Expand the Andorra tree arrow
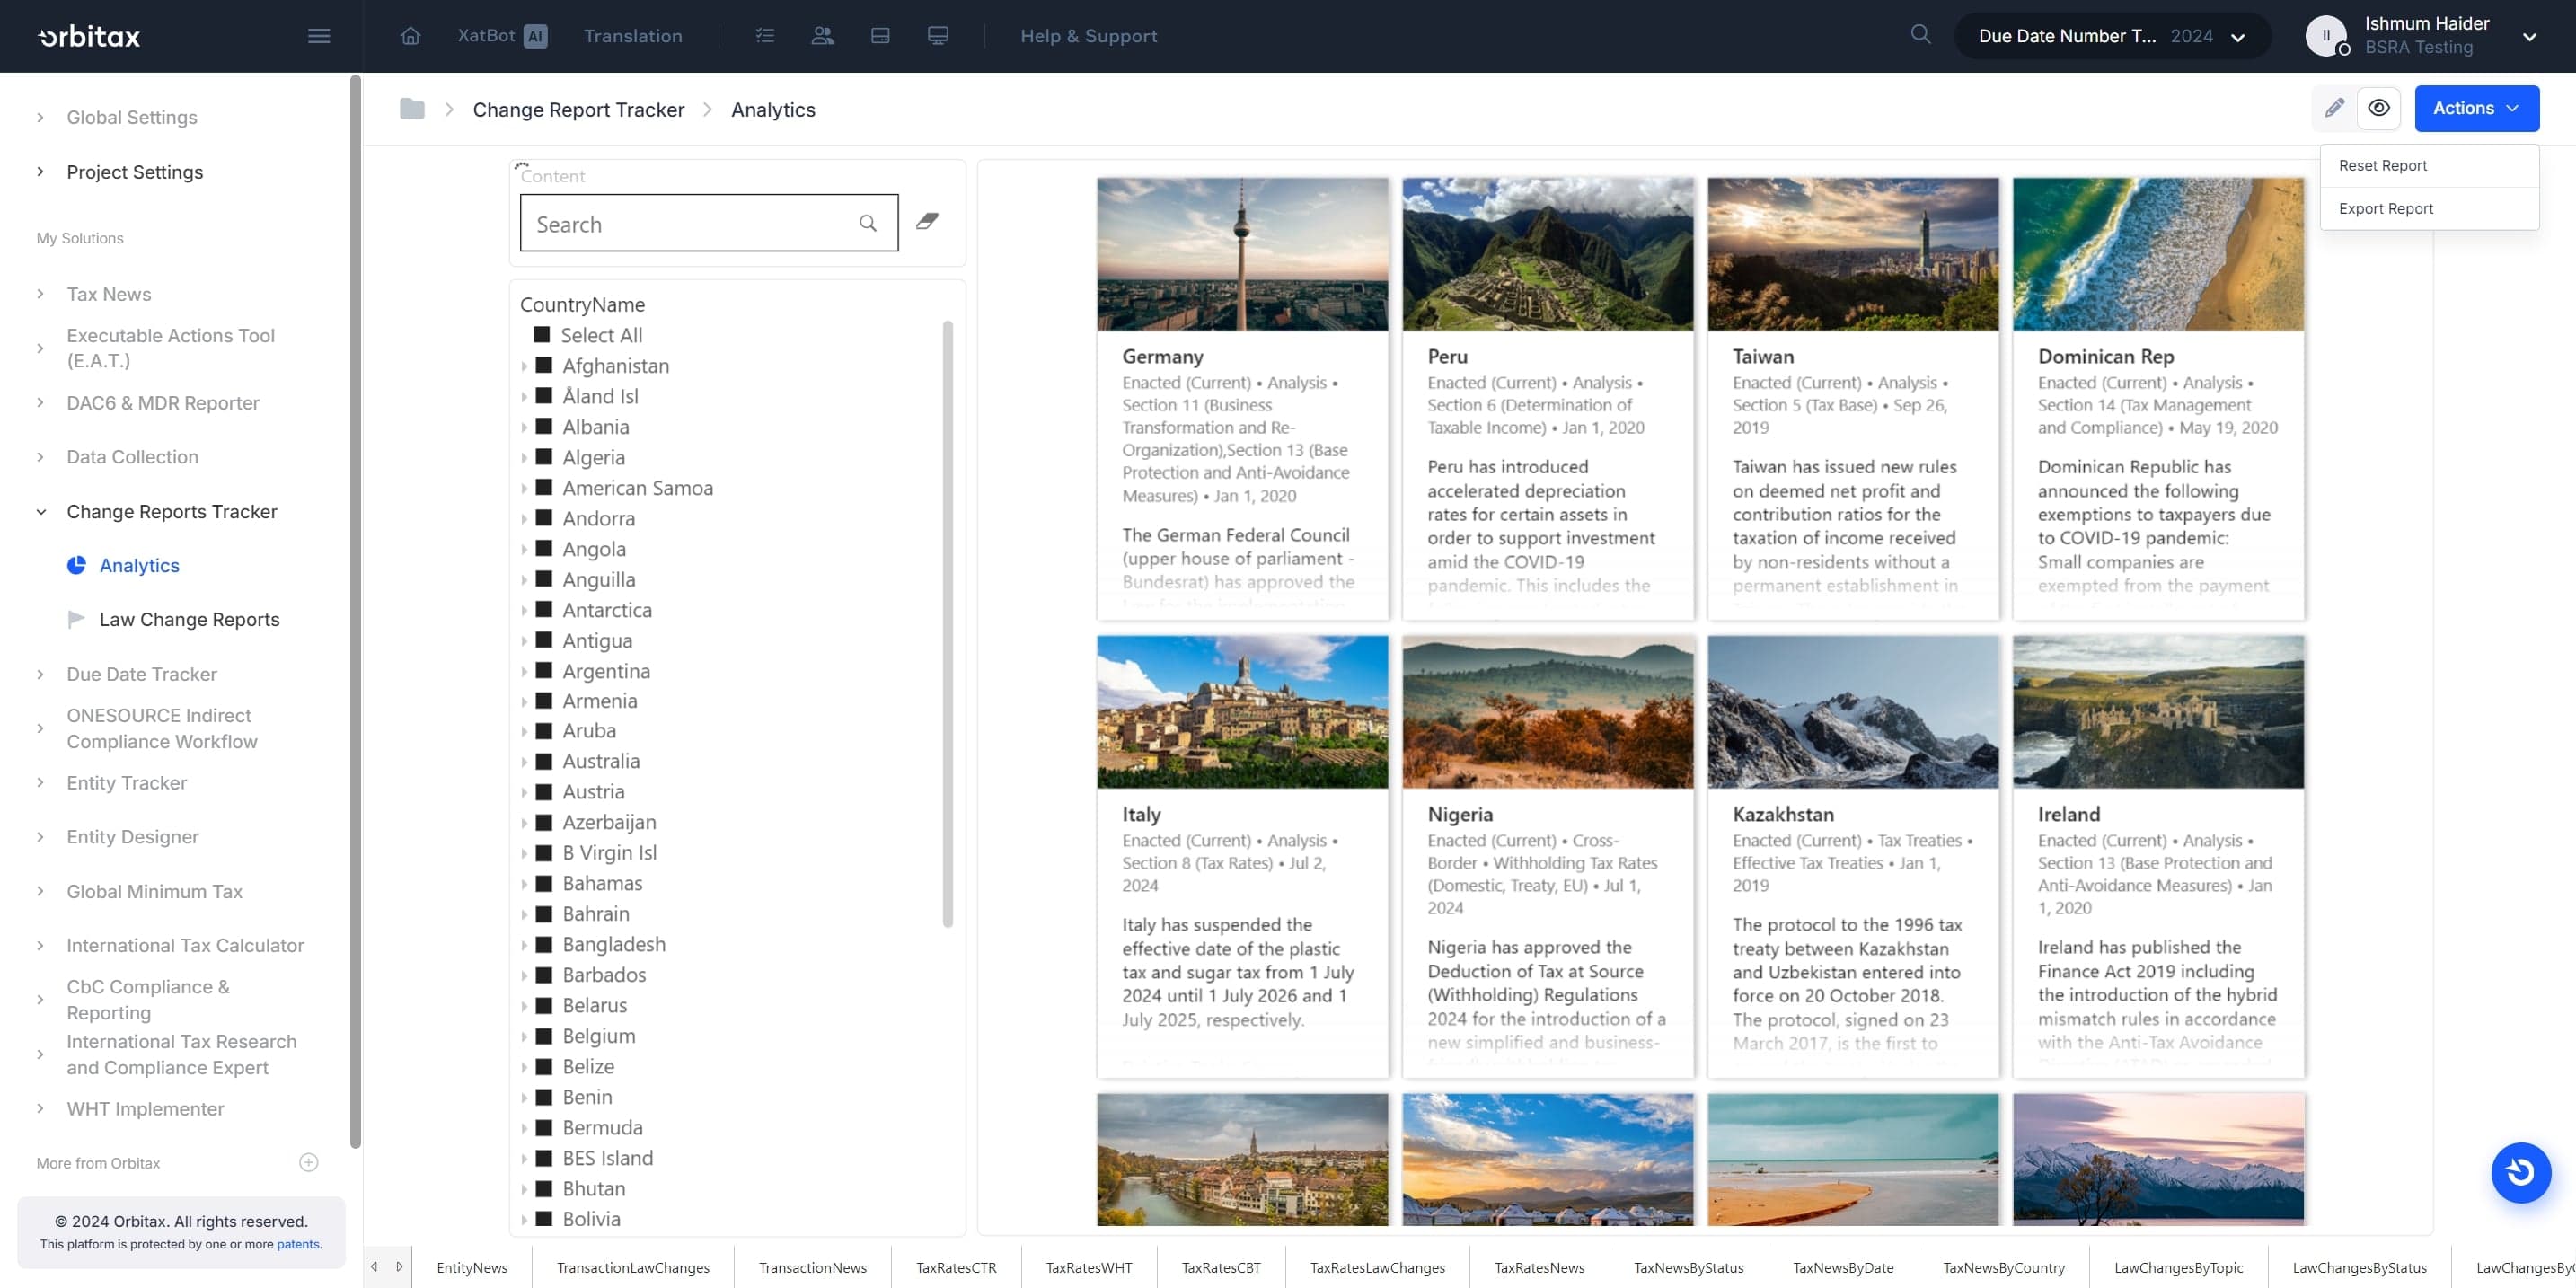The height and width of the screenshot is (1288, 2576). click(524, 519)
